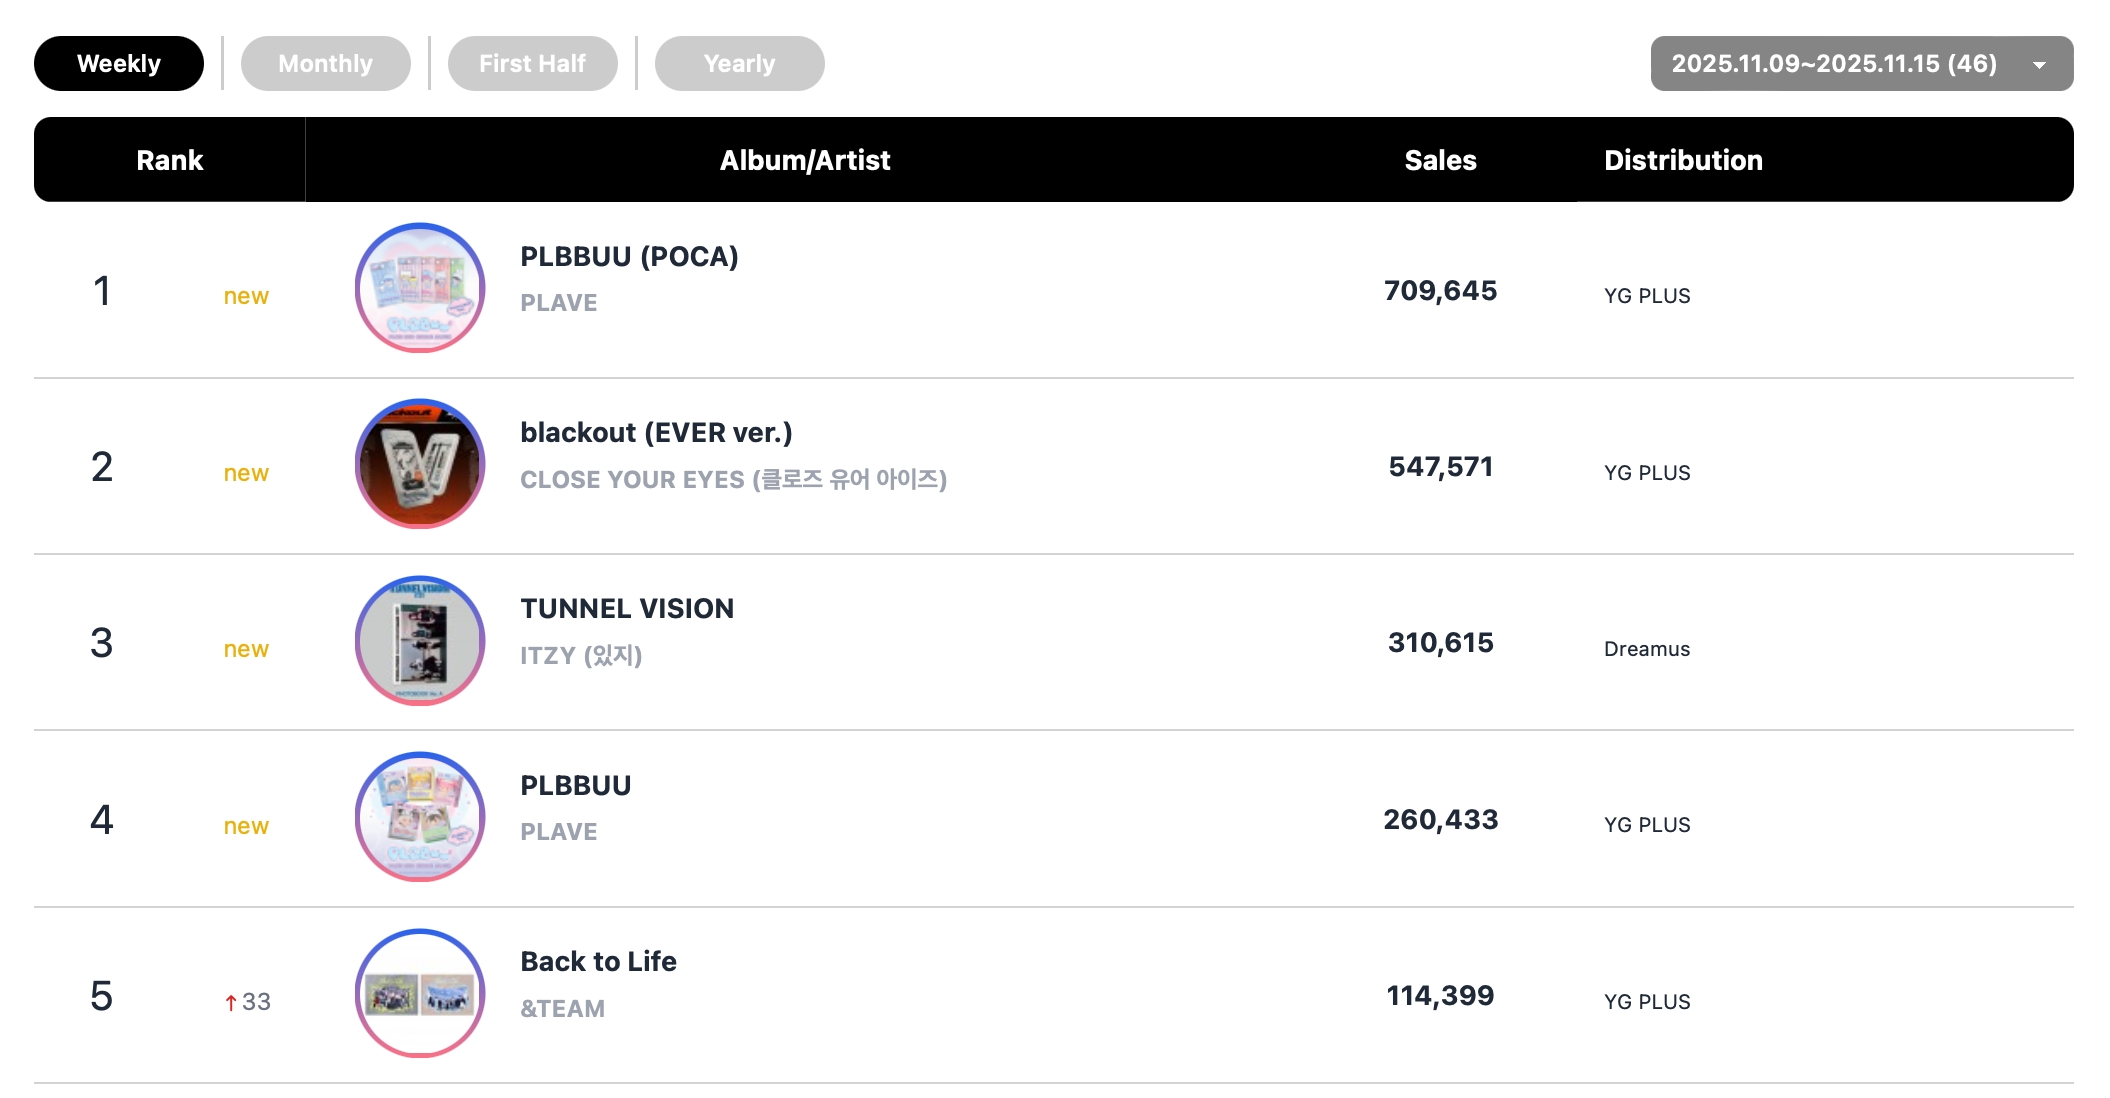The width and height of the screenshot is (2110, 1098).
Task: Show the Yearly chart tab
Action: coord(739,64)
